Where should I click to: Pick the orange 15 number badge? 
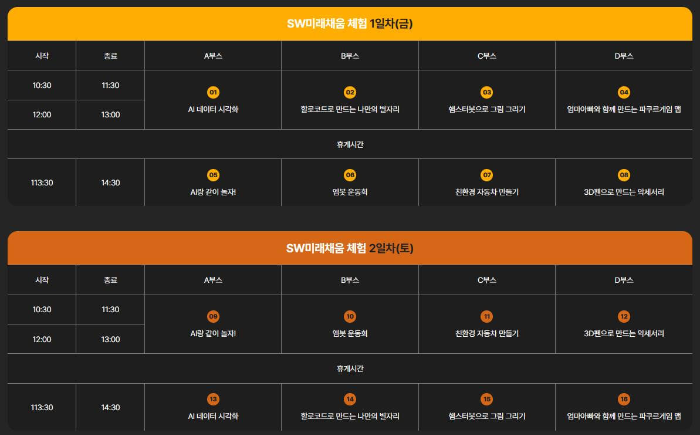point(487,399)
